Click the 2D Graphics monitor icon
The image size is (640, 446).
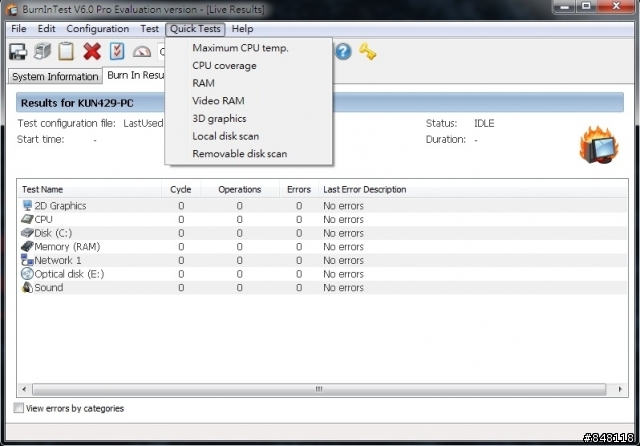tap(27, 205)
